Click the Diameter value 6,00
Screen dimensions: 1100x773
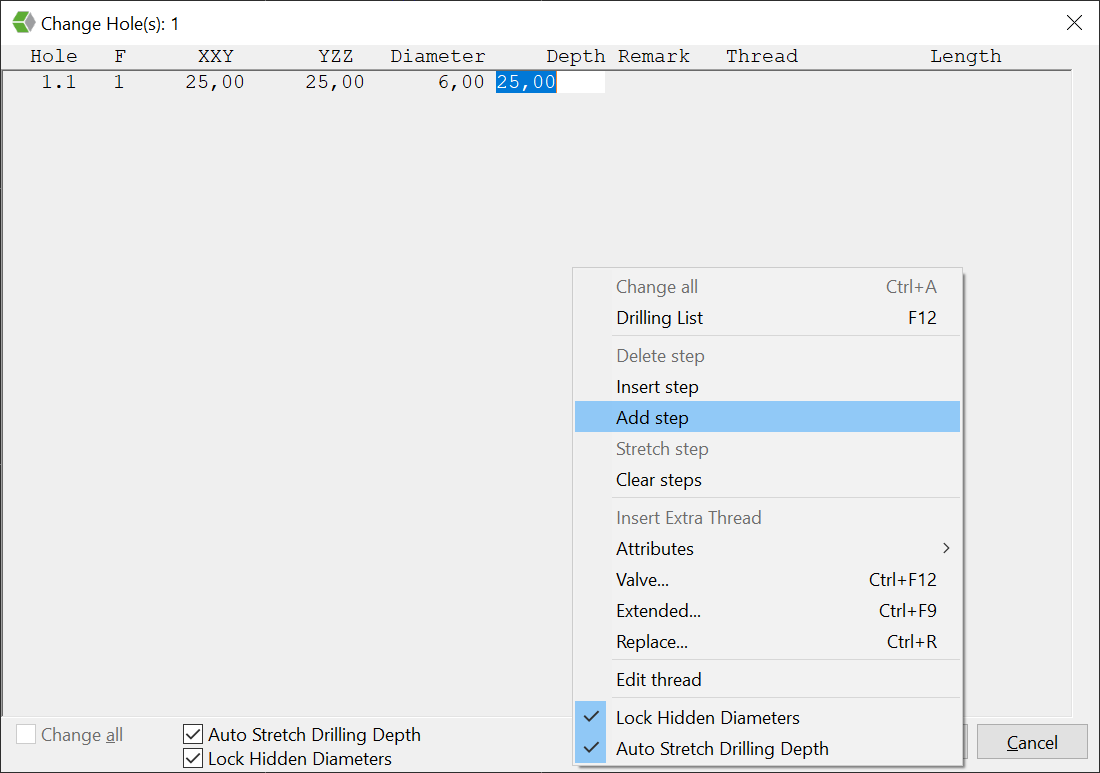[461, 82]
